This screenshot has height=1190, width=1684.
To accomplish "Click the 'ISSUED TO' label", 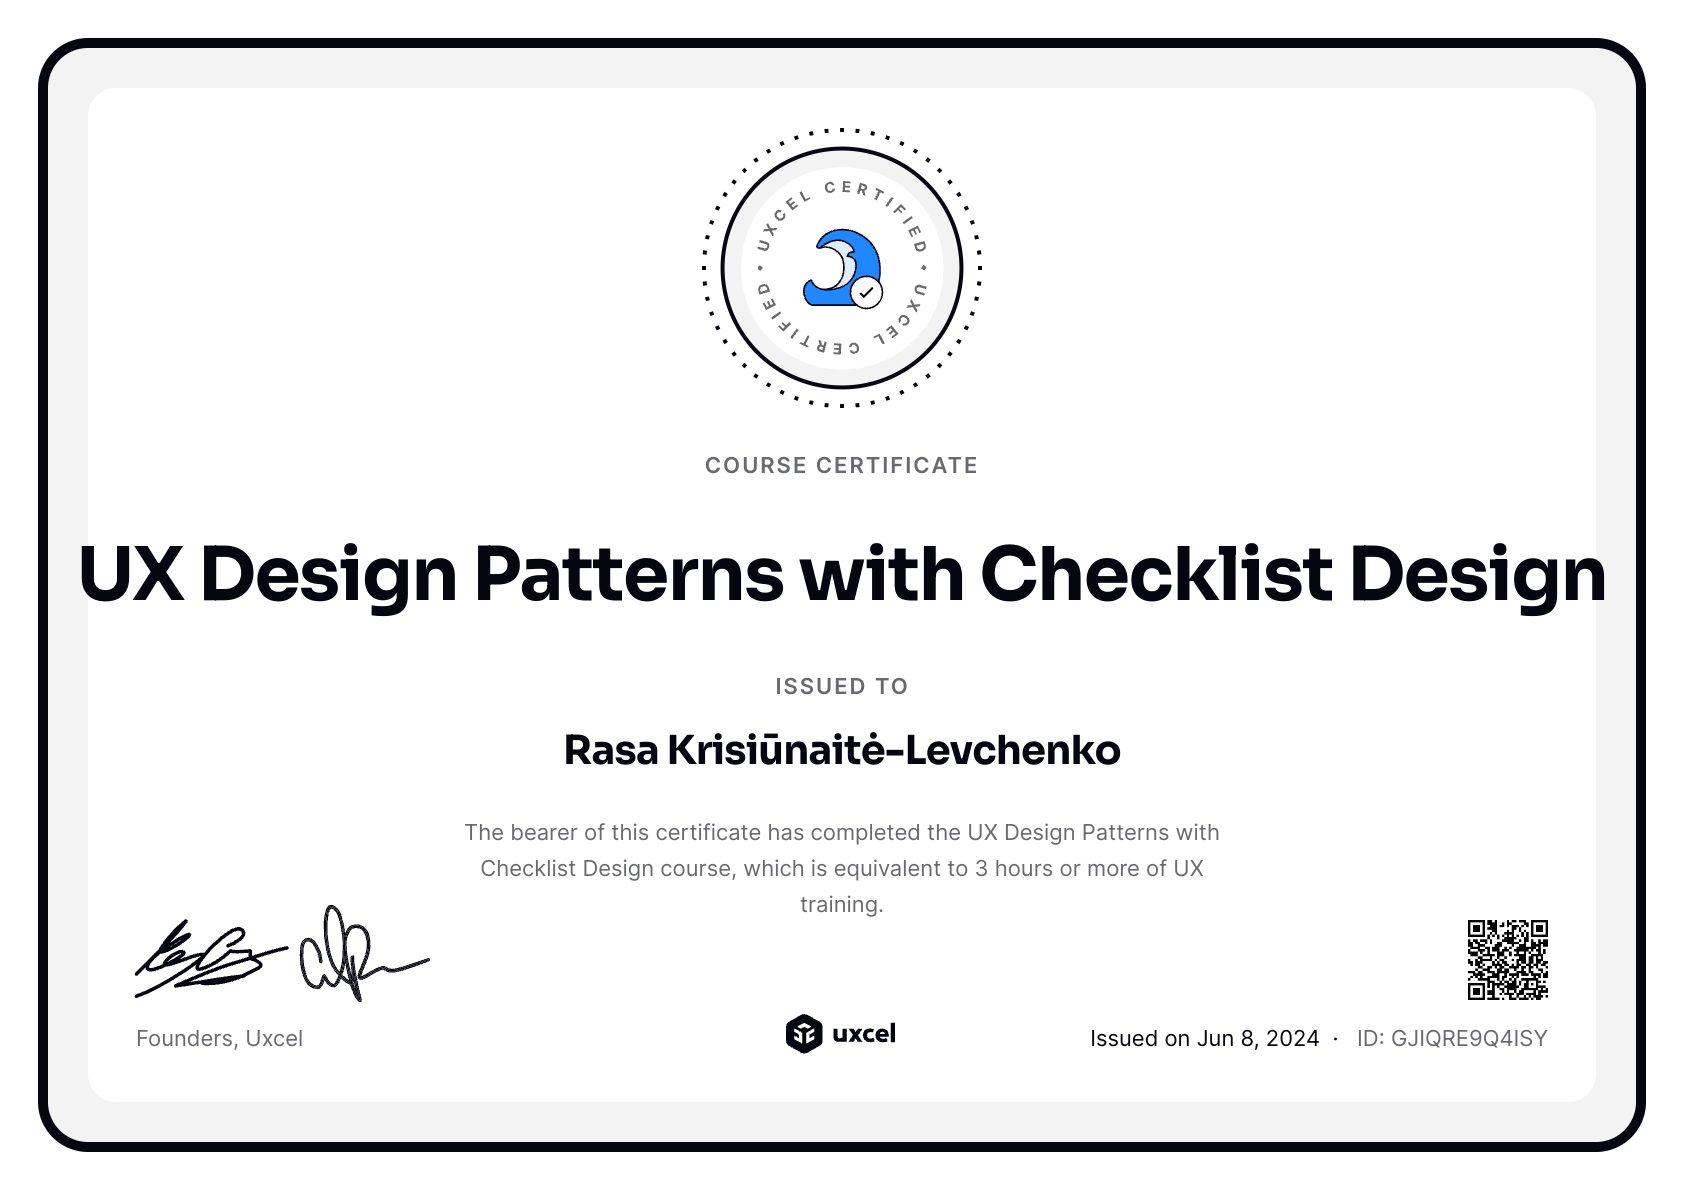I will pos(841,686).
